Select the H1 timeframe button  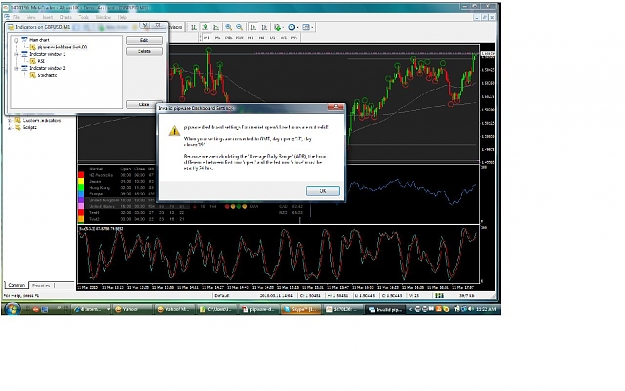(251, 38)
